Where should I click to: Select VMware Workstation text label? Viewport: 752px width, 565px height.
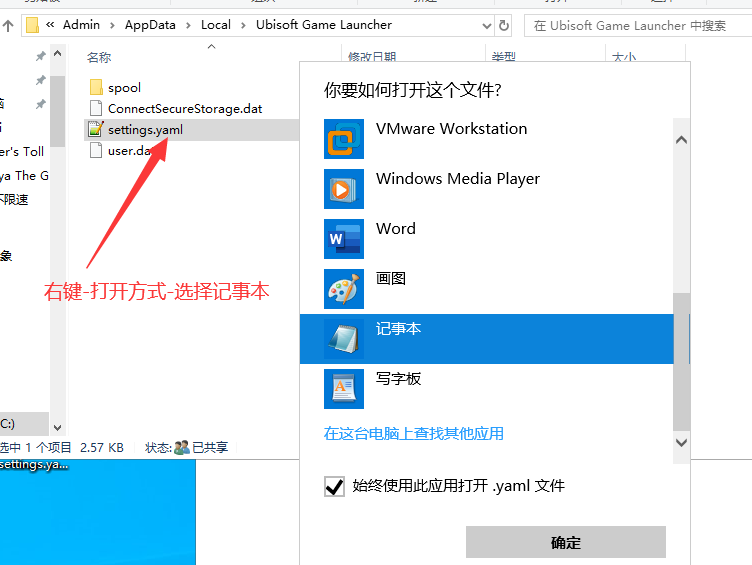(451, 129)
